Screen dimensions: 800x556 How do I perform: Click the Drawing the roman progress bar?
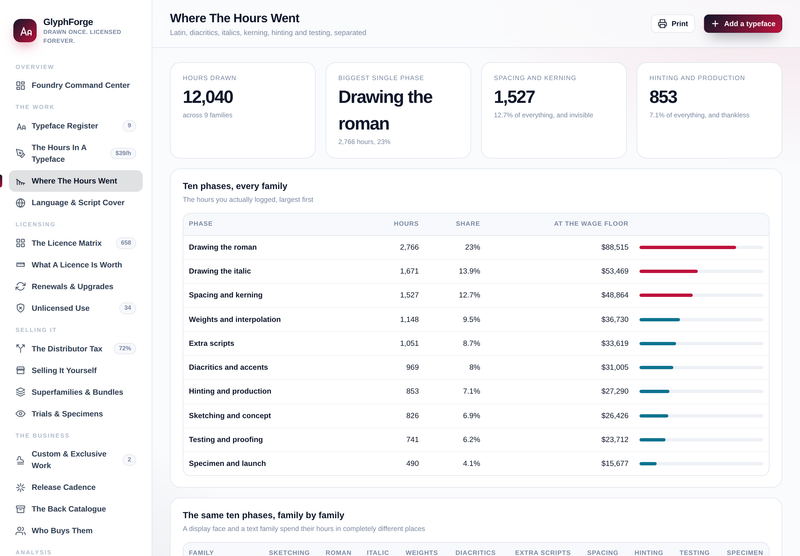tap(701, 247)
